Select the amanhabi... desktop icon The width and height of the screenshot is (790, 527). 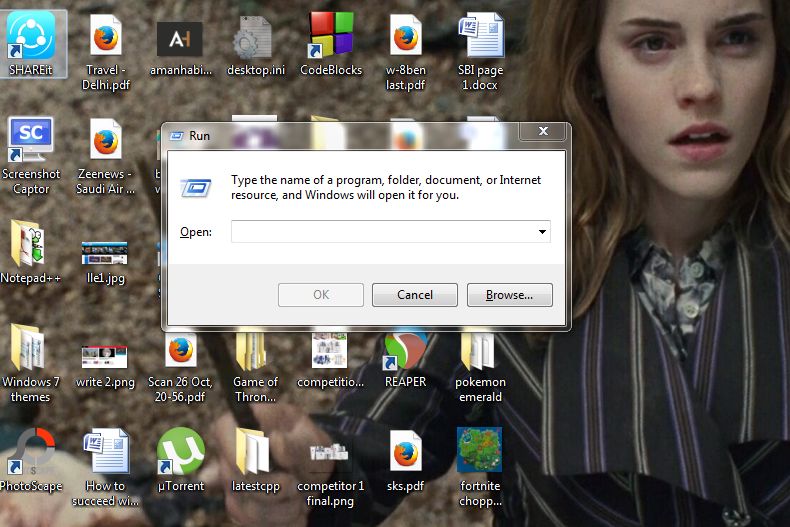click(180, 48)
